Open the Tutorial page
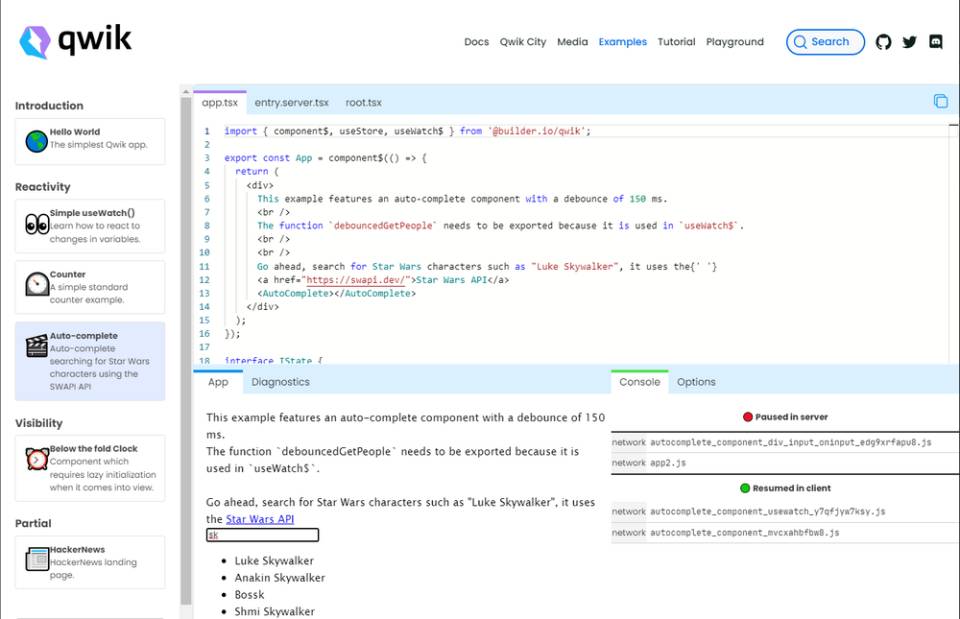The width and height of the screenshot is (960, 619). (677, 42)
